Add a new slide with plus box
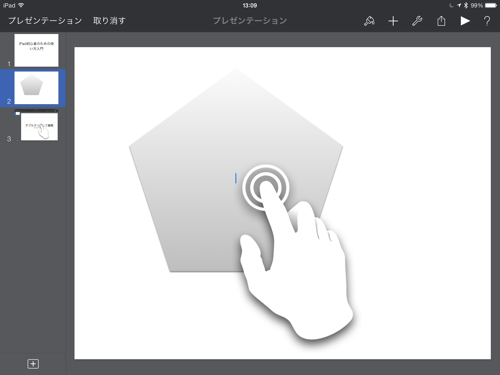This screenshot has width=500, height=375. 33,364
